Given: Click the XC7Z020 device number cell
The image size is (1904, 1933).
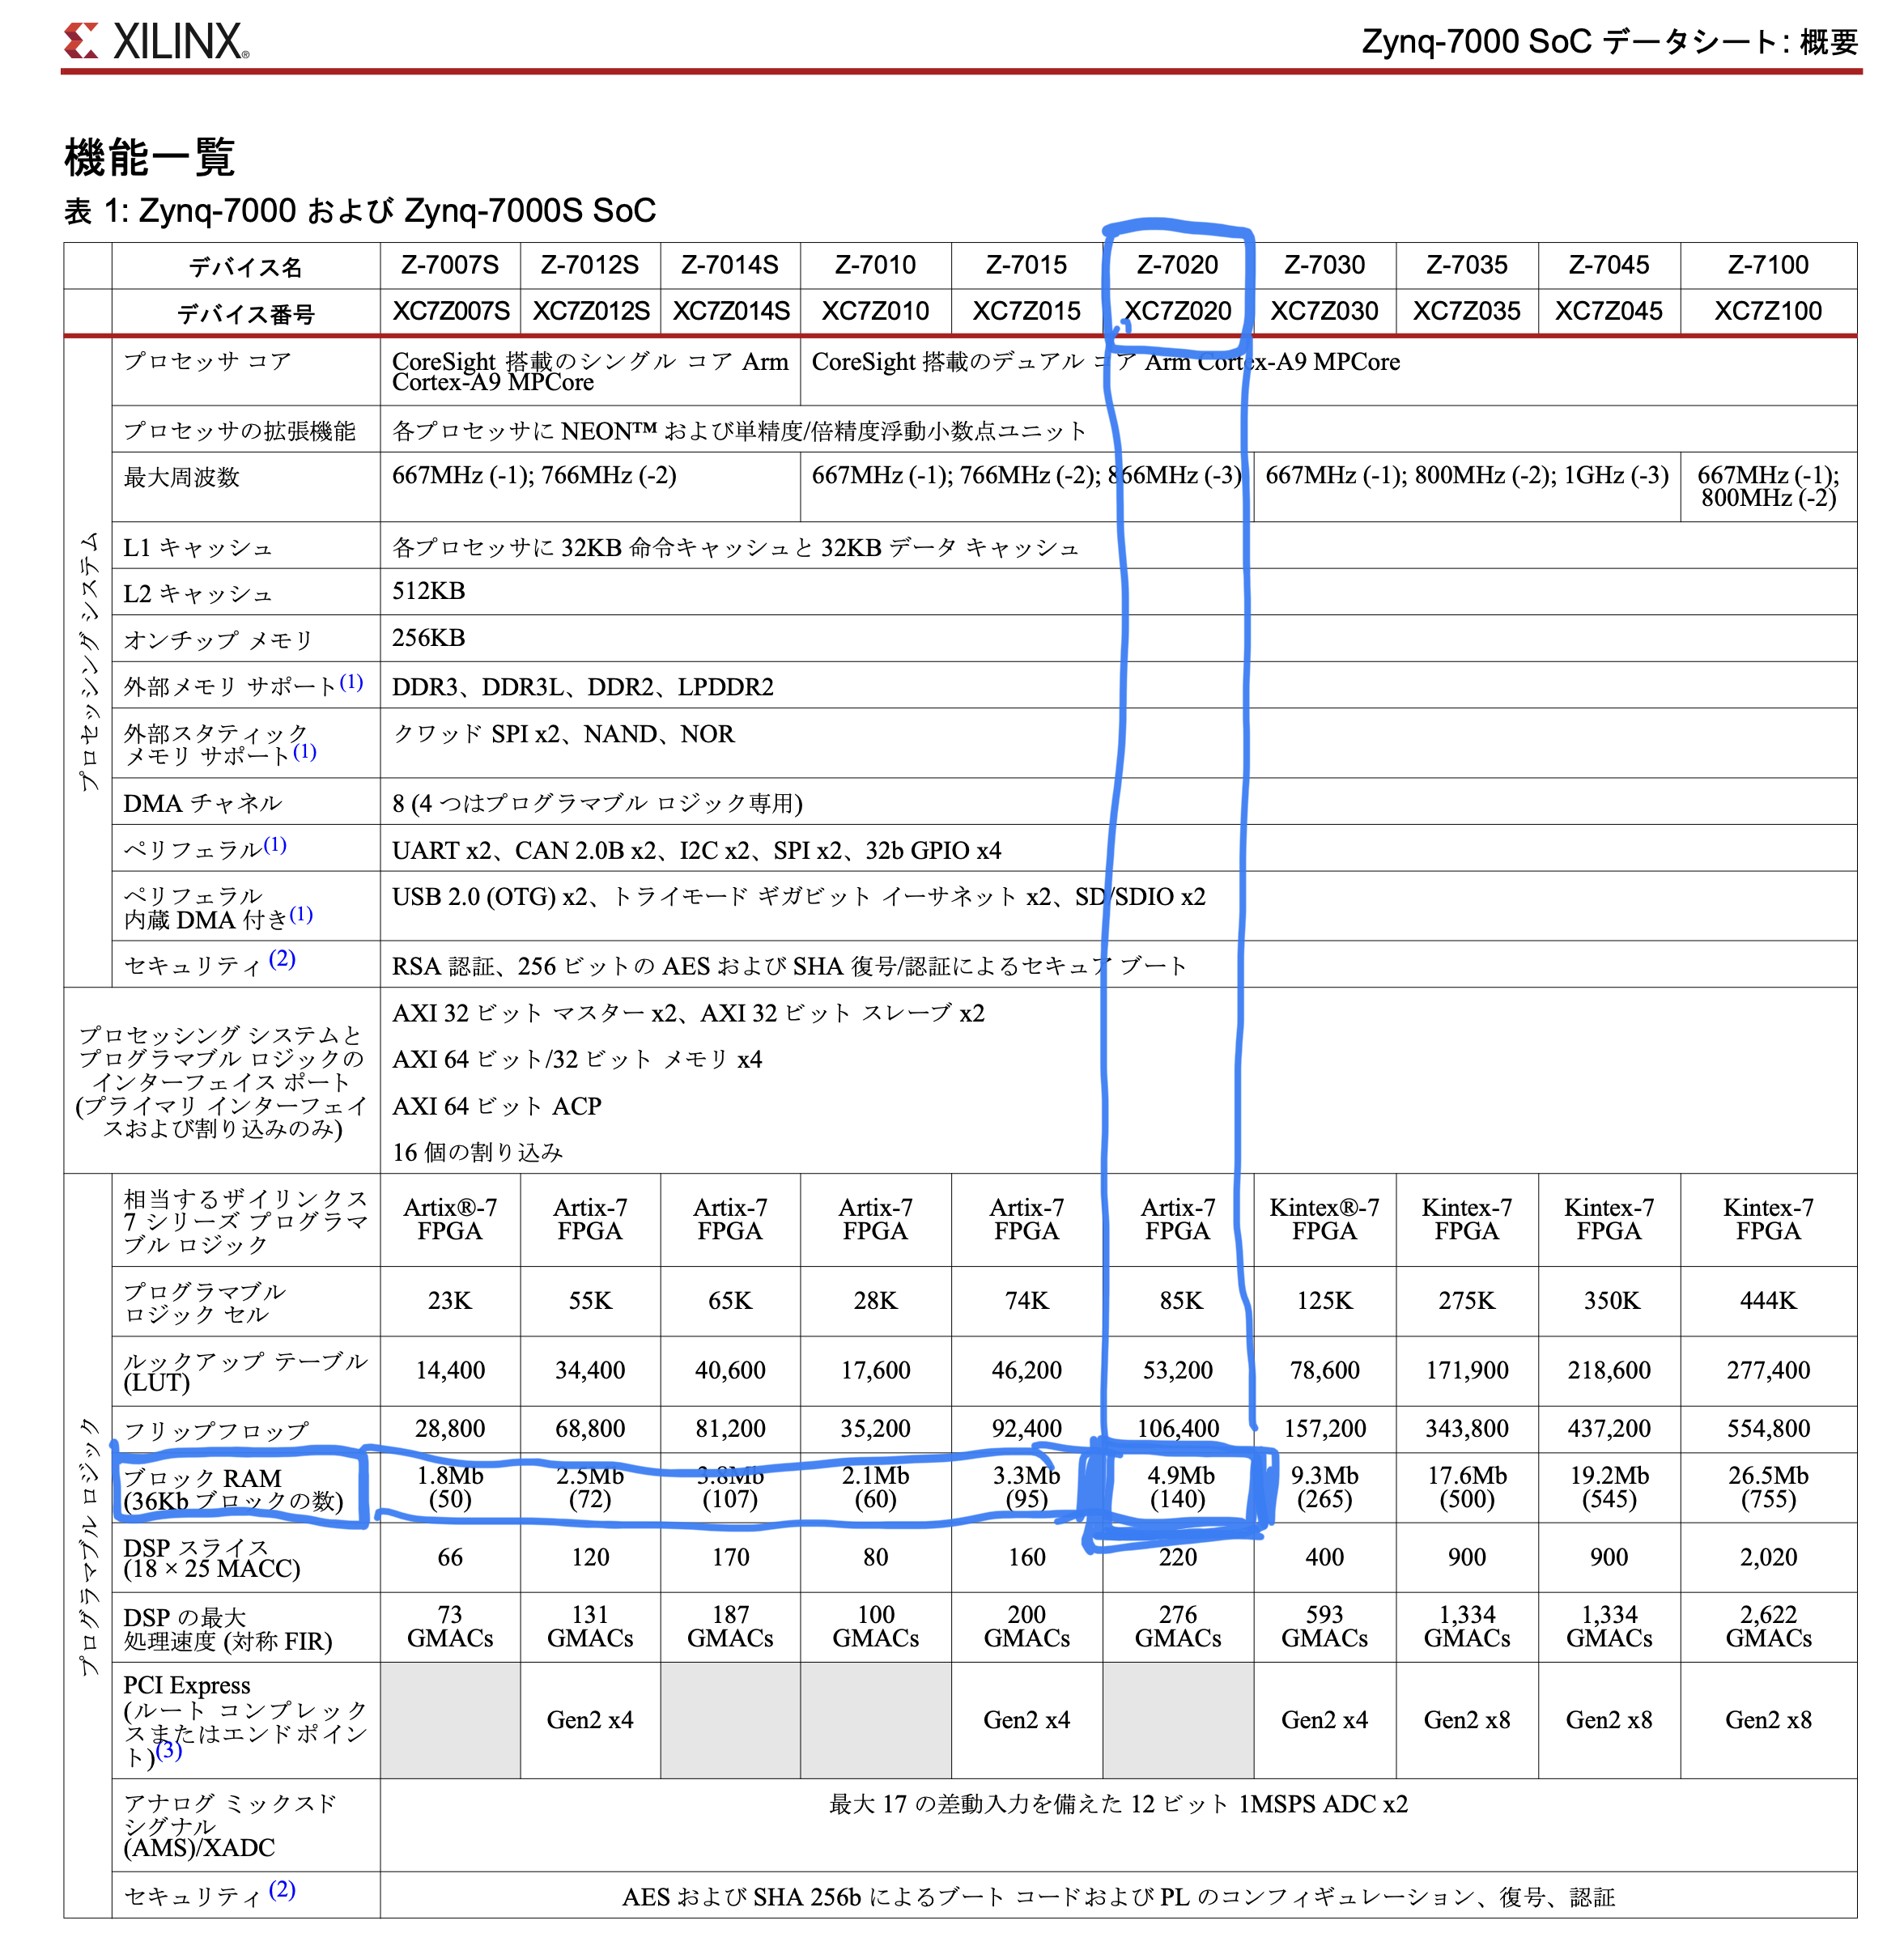Looking at the screenshot, I should click(x=1177, y=311).
